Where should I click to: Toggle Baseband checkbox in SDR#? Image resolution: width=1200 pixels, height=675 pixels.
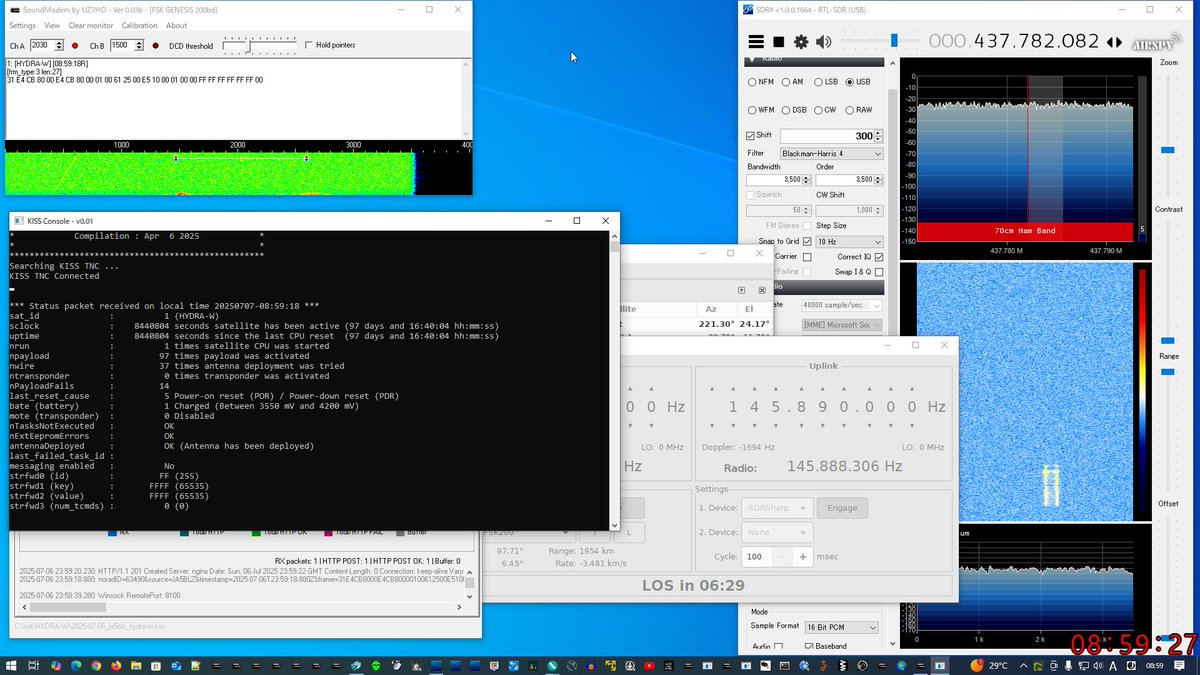pyautogui.click(x=809, y=646)
